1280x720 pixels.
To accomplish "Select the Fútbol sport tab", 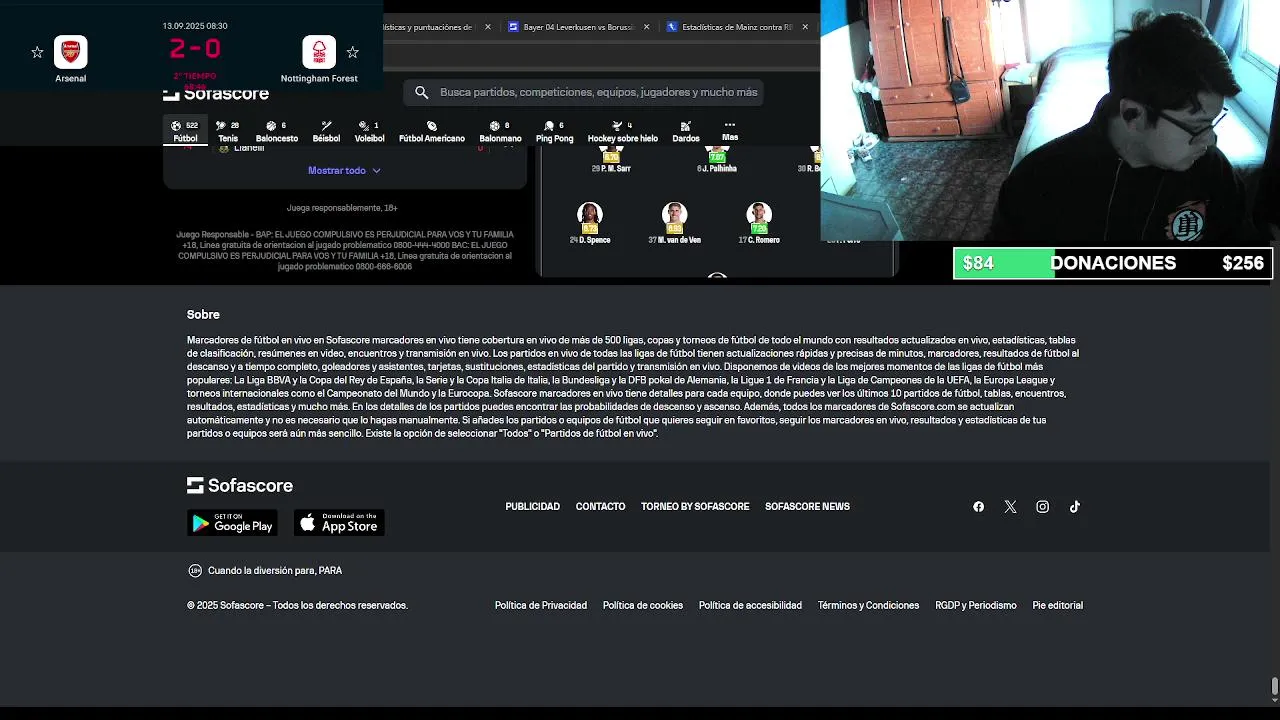I will tap(185, 132).
